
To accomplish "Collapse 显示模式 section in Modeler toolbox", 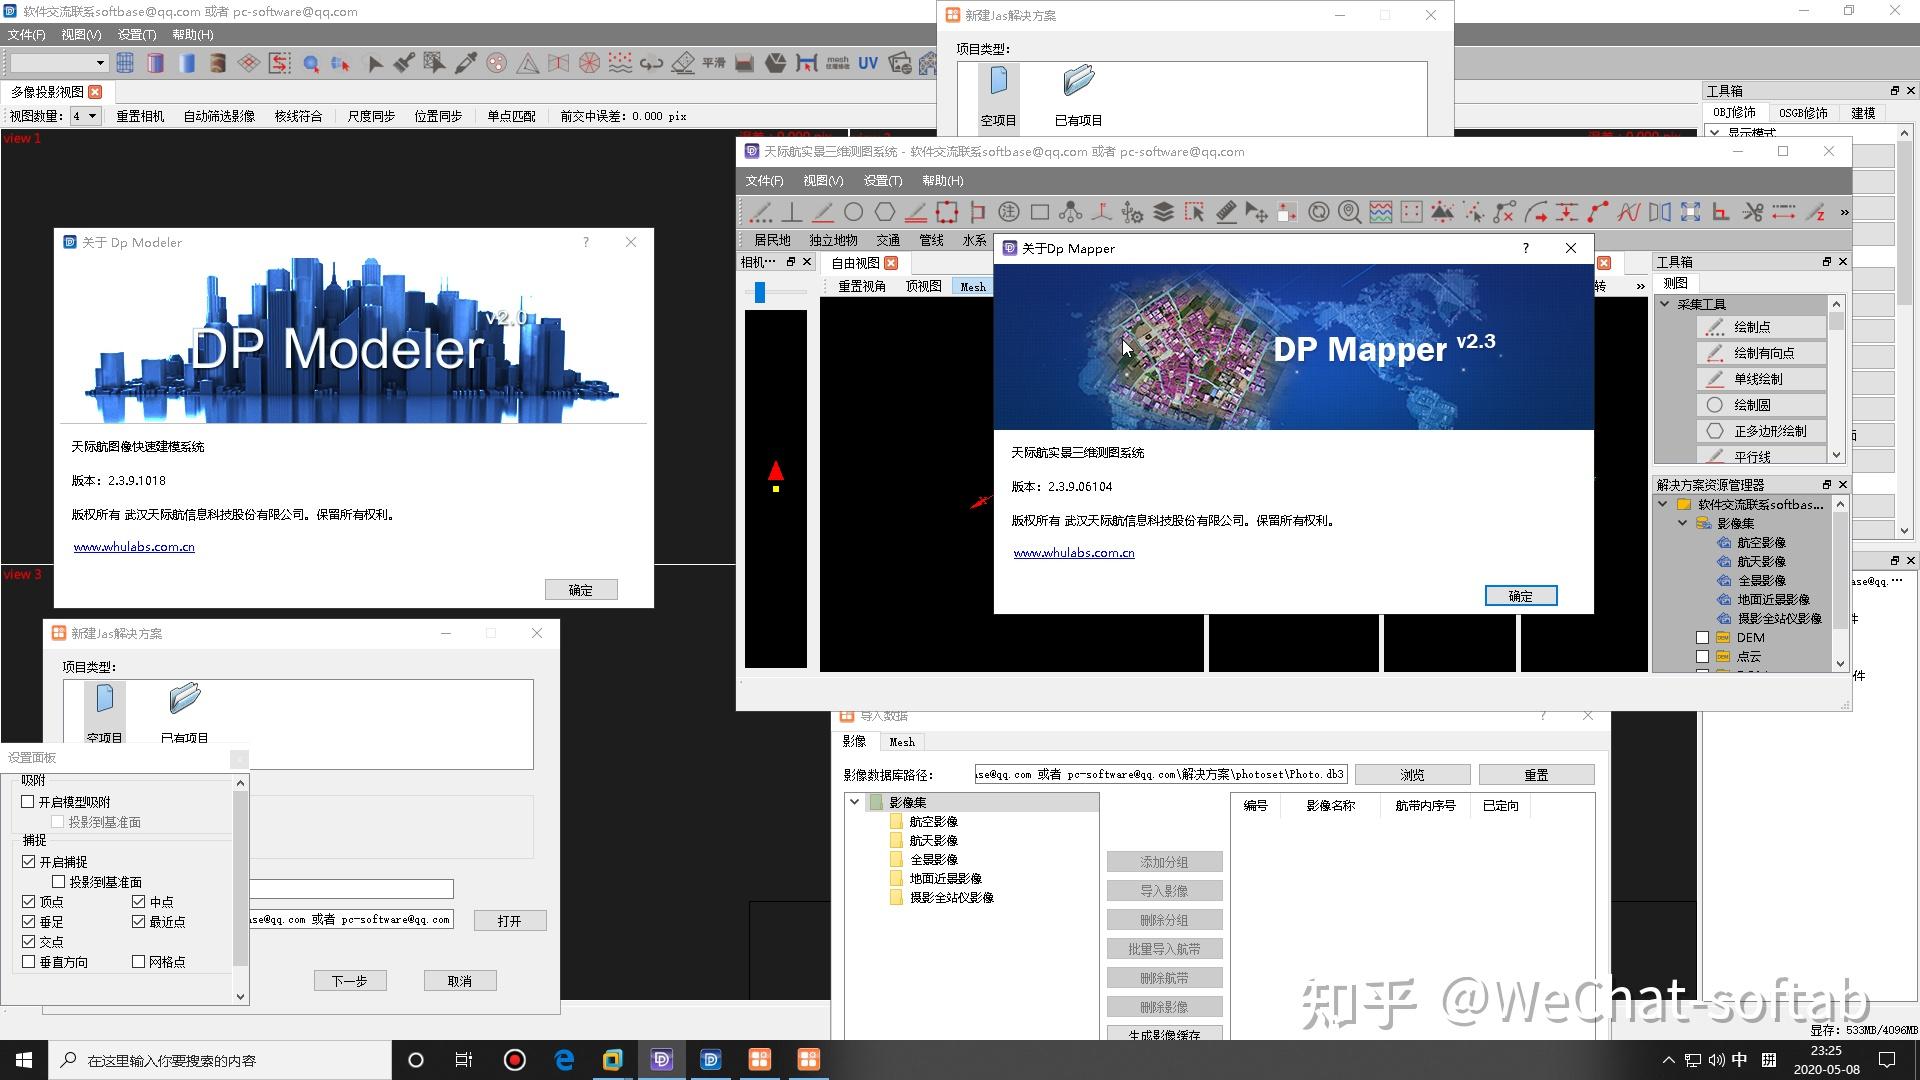I will pyautogui.click(x=1716, y=133).
